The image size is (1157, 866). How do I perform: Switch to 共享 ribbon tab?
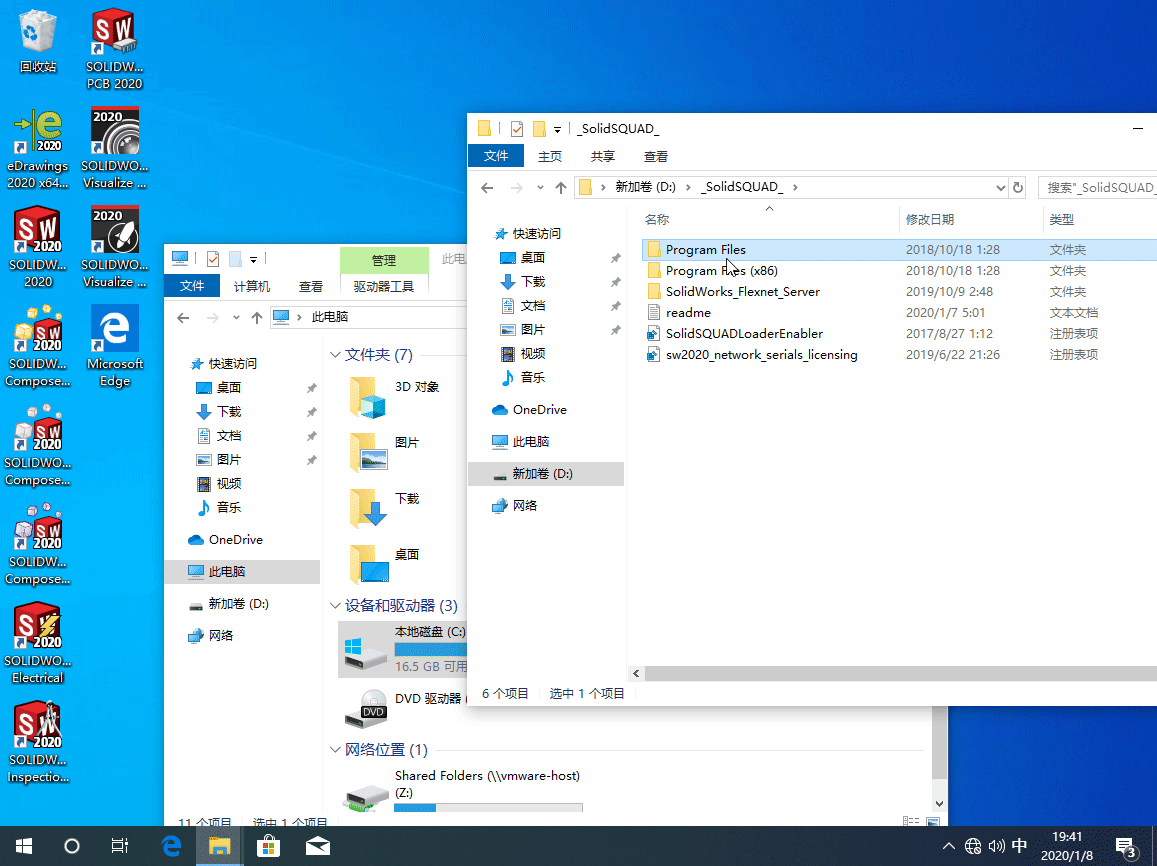click(x=603, y=156)
